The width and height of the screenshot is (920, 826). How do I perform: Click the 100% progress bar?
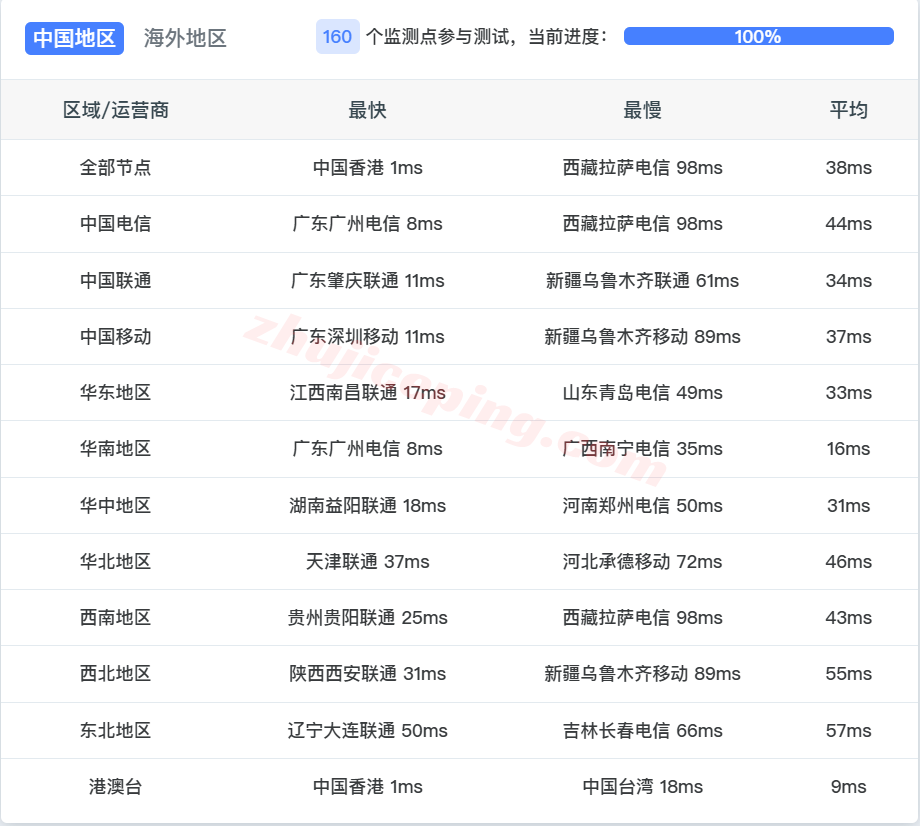pos(757,35)
